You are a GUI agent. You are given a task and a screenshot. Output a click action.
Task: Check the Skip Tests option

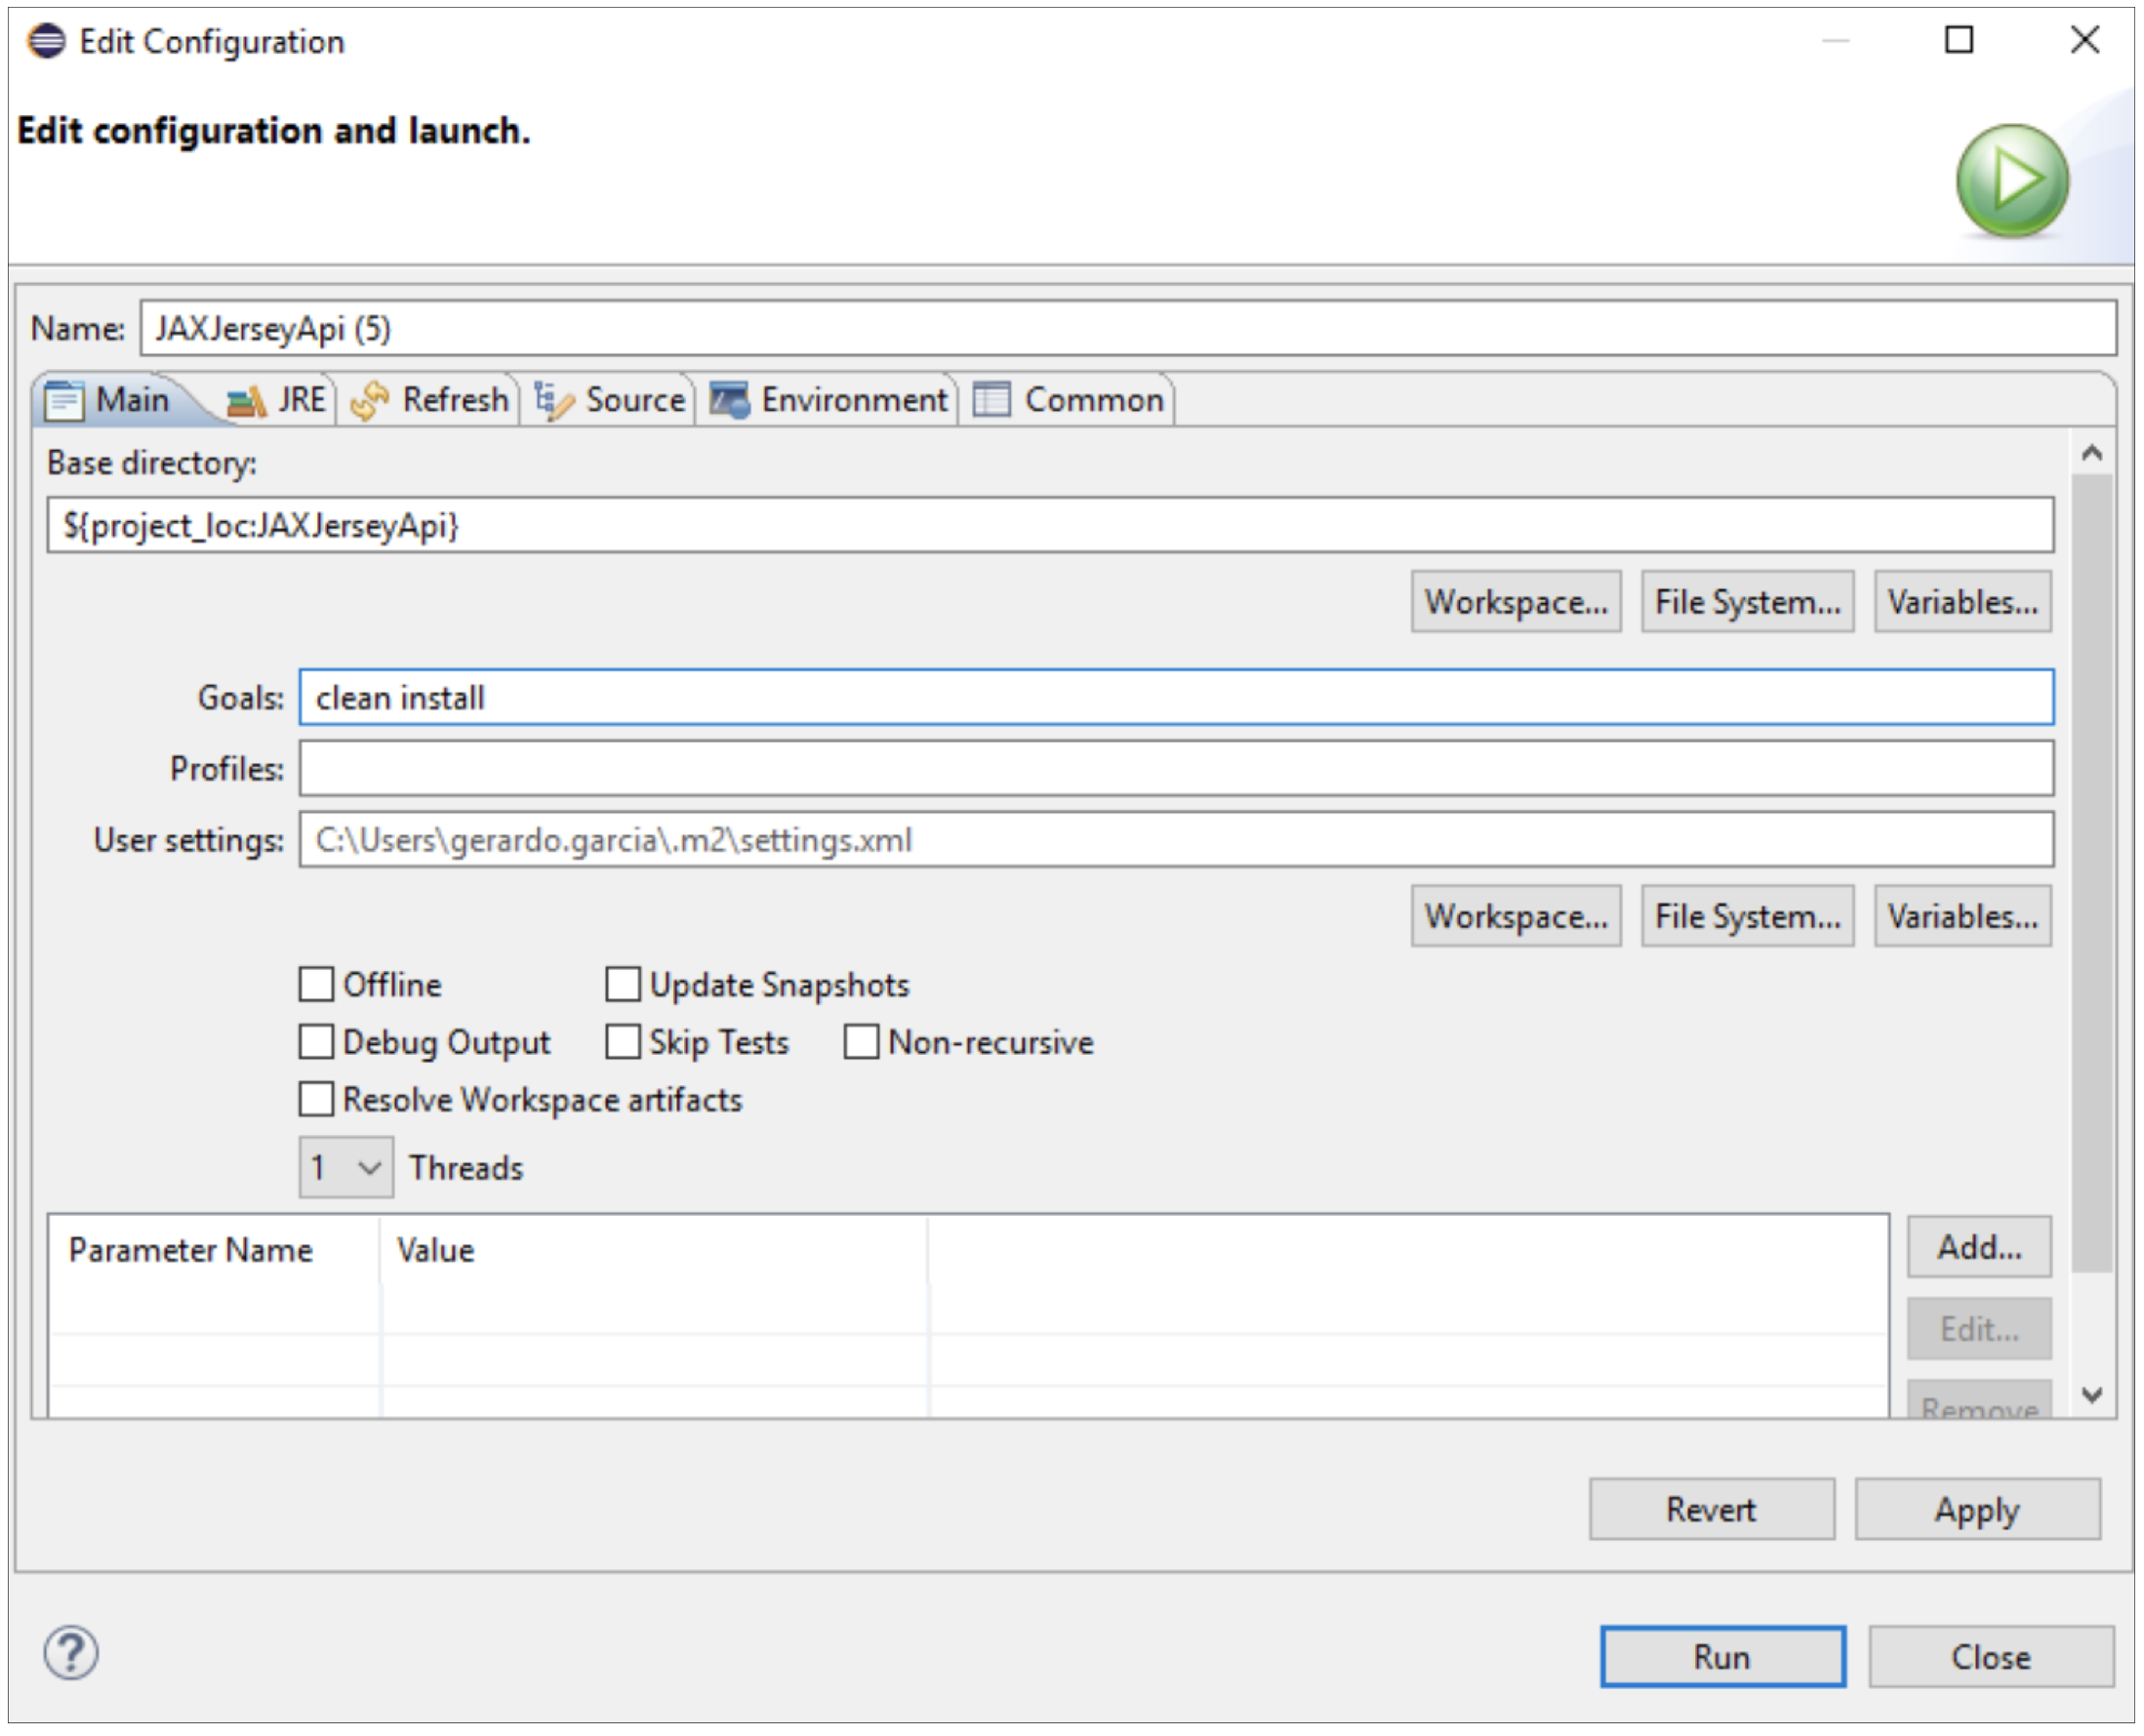(623, 1041)
